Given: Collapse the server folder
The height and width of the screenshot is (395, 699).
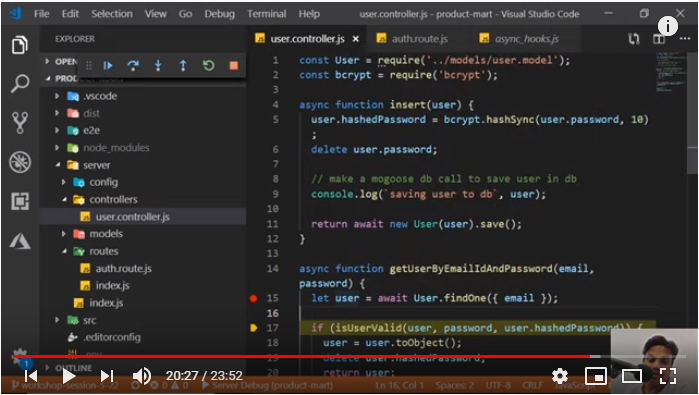Looking at the screenshot, I should pyautogui.click(x=58, y=165).
